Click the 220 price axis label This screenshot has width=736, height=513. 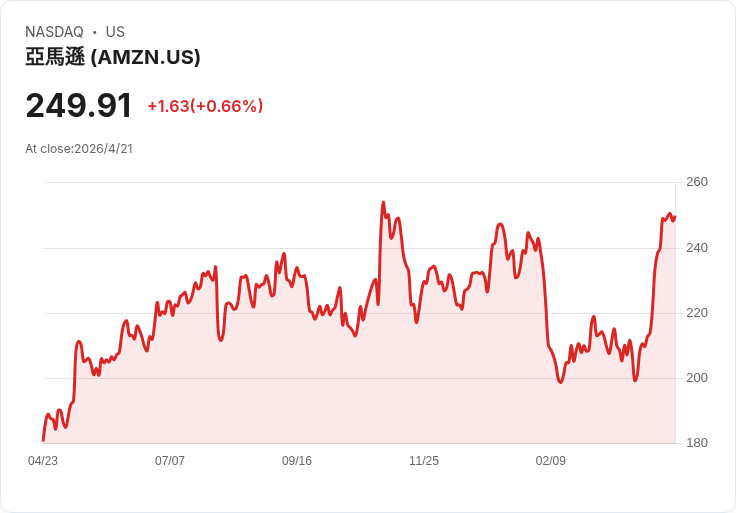coord(697,313)
